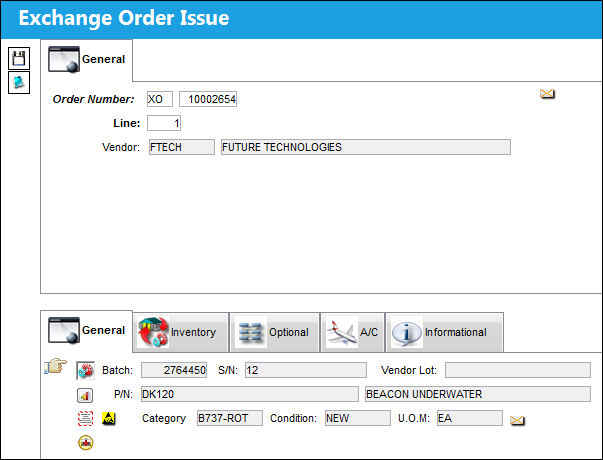Click the BEACON UNDERWATER description field
Viewport: 603px width, 460px height.
pyautogui.click(x=478, y=394)
